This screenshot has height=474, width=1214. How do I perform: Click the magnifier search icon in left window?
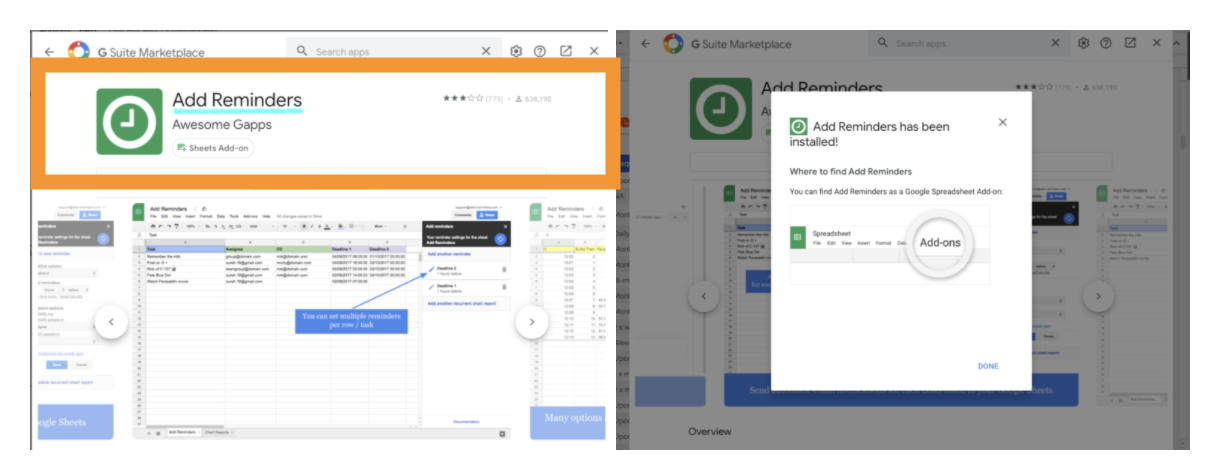(302, 51)
